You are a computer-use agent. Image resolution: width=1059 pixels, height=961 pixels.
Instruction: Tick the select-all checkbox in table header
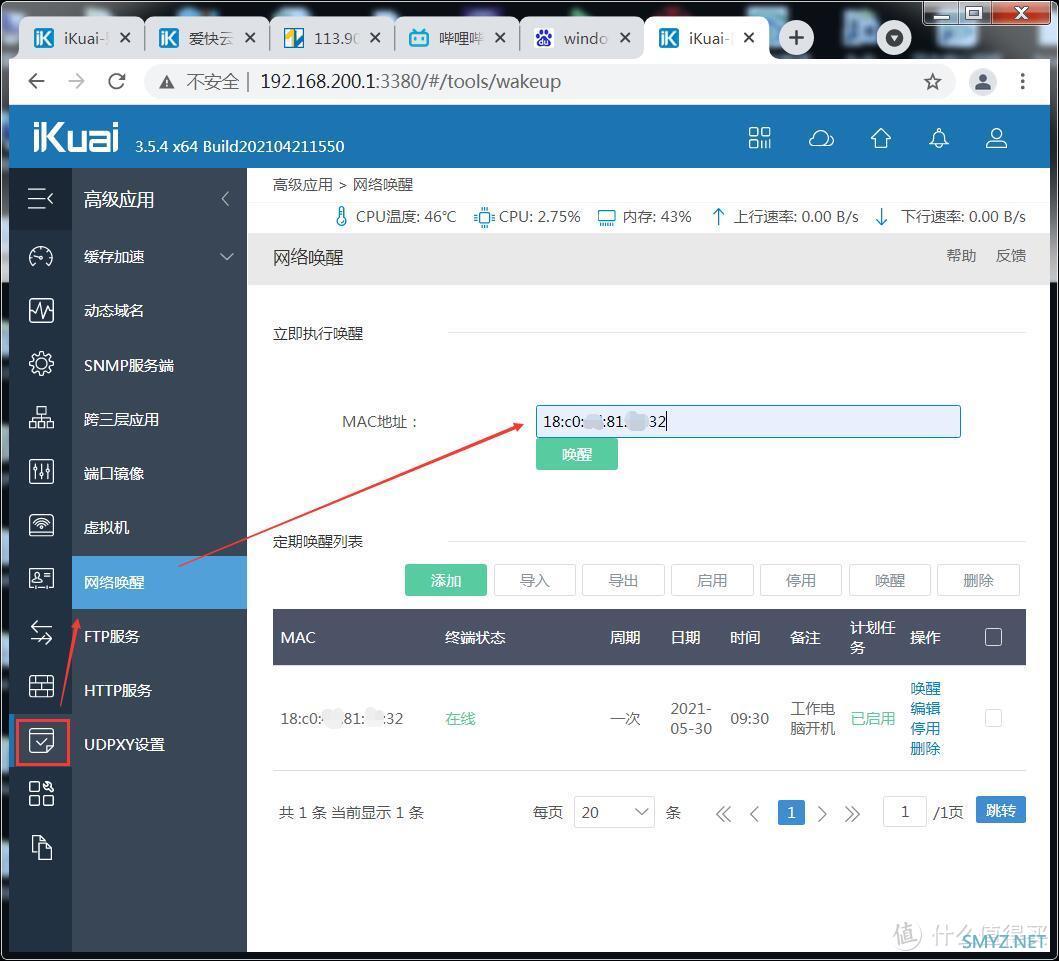993,637
